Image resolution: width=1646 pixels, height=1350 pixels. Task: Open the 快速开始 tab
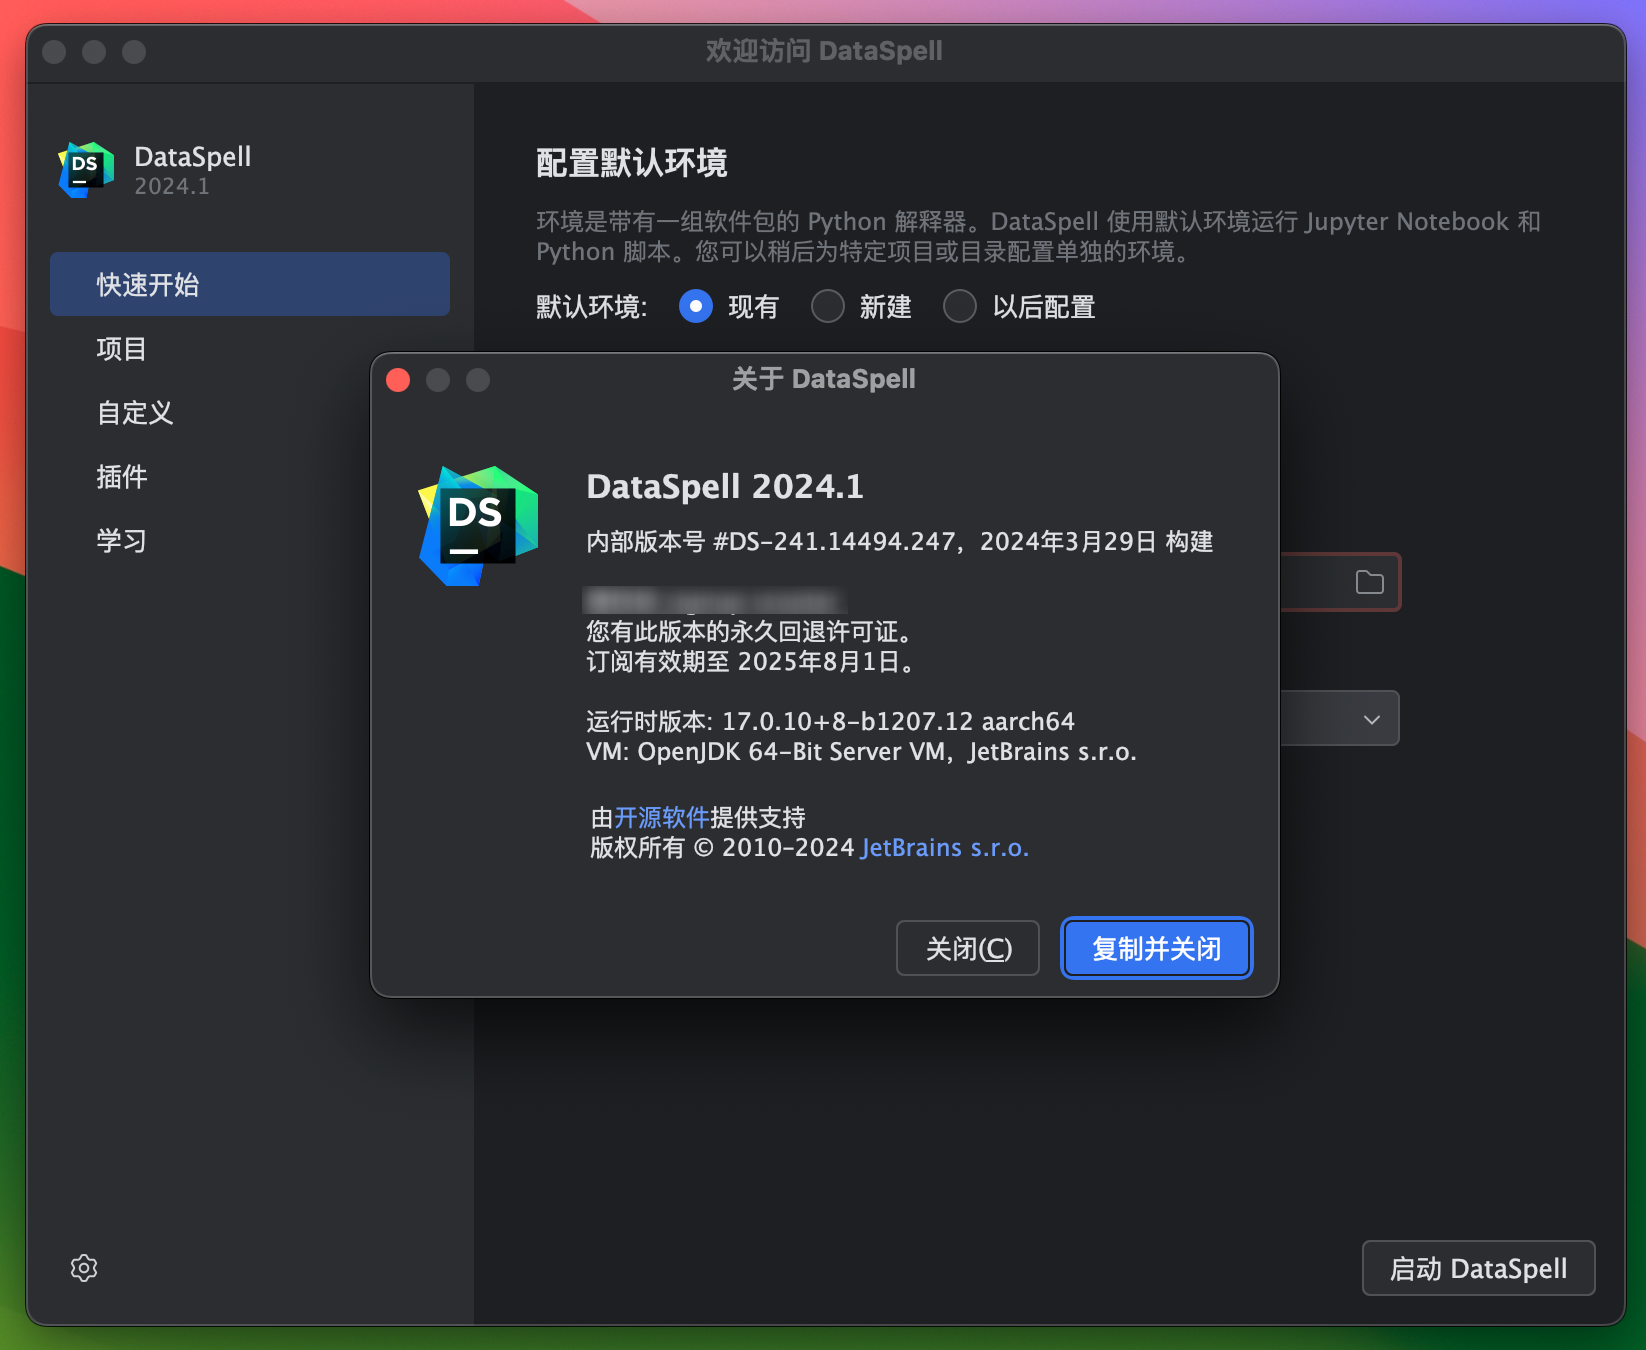tap(250, 284)
